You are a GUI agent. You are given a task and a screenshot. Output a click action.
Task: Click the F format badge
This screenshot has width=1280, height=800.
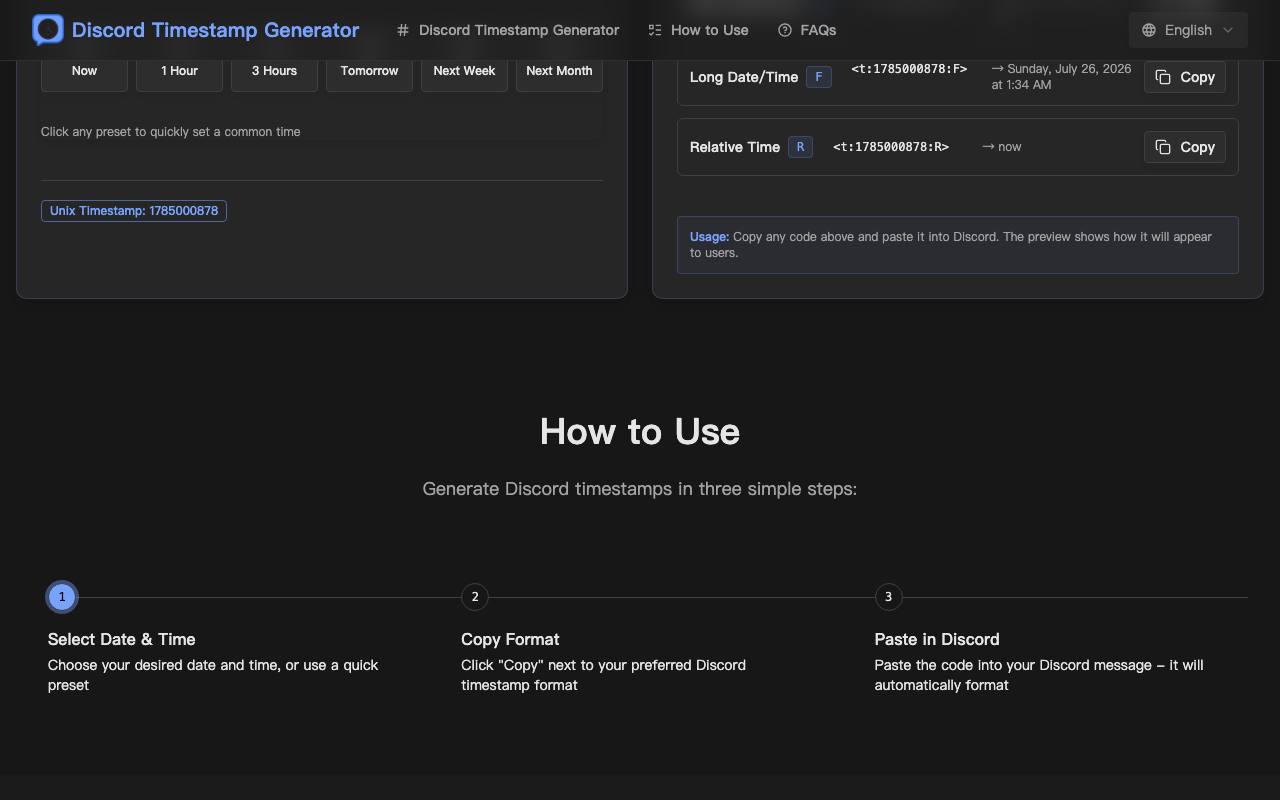(819, 77)
